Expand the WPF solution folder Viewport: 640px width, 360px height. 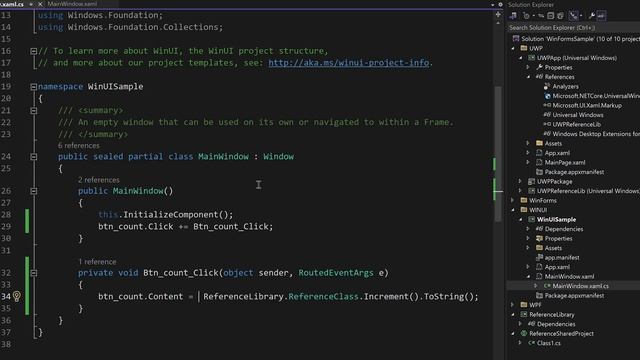513,305
